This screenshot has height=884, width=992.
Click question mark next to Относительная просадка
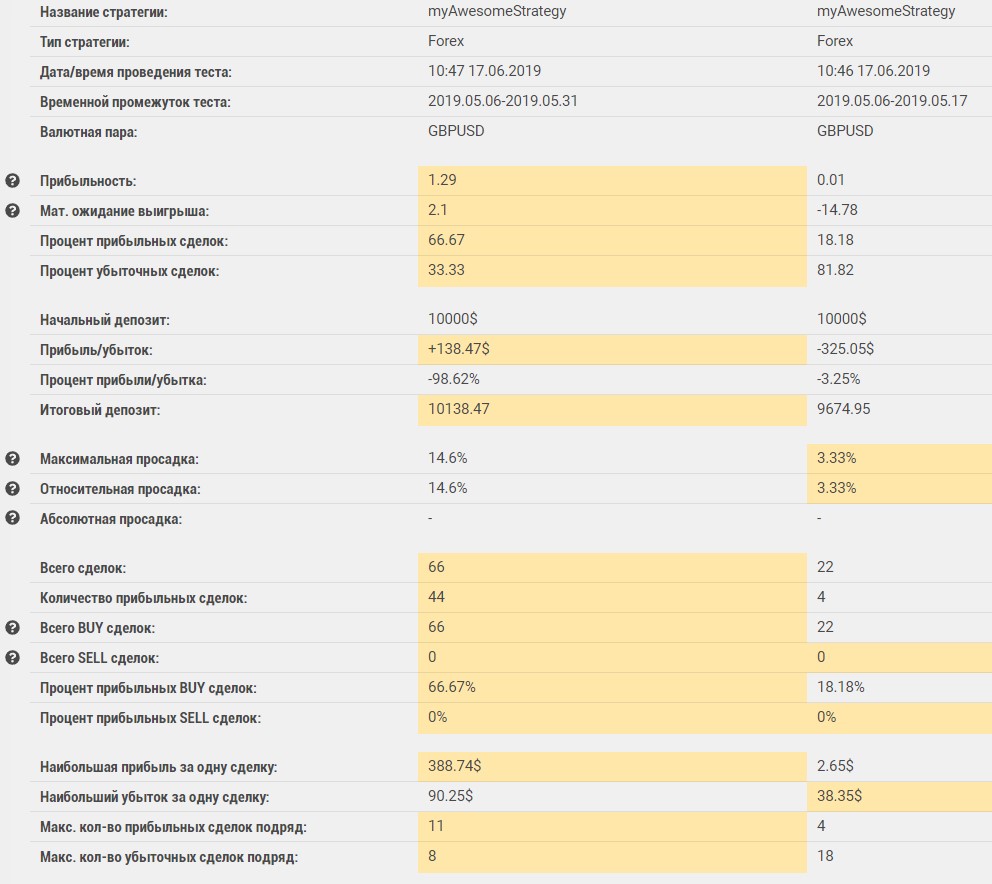tap(13, 489)
